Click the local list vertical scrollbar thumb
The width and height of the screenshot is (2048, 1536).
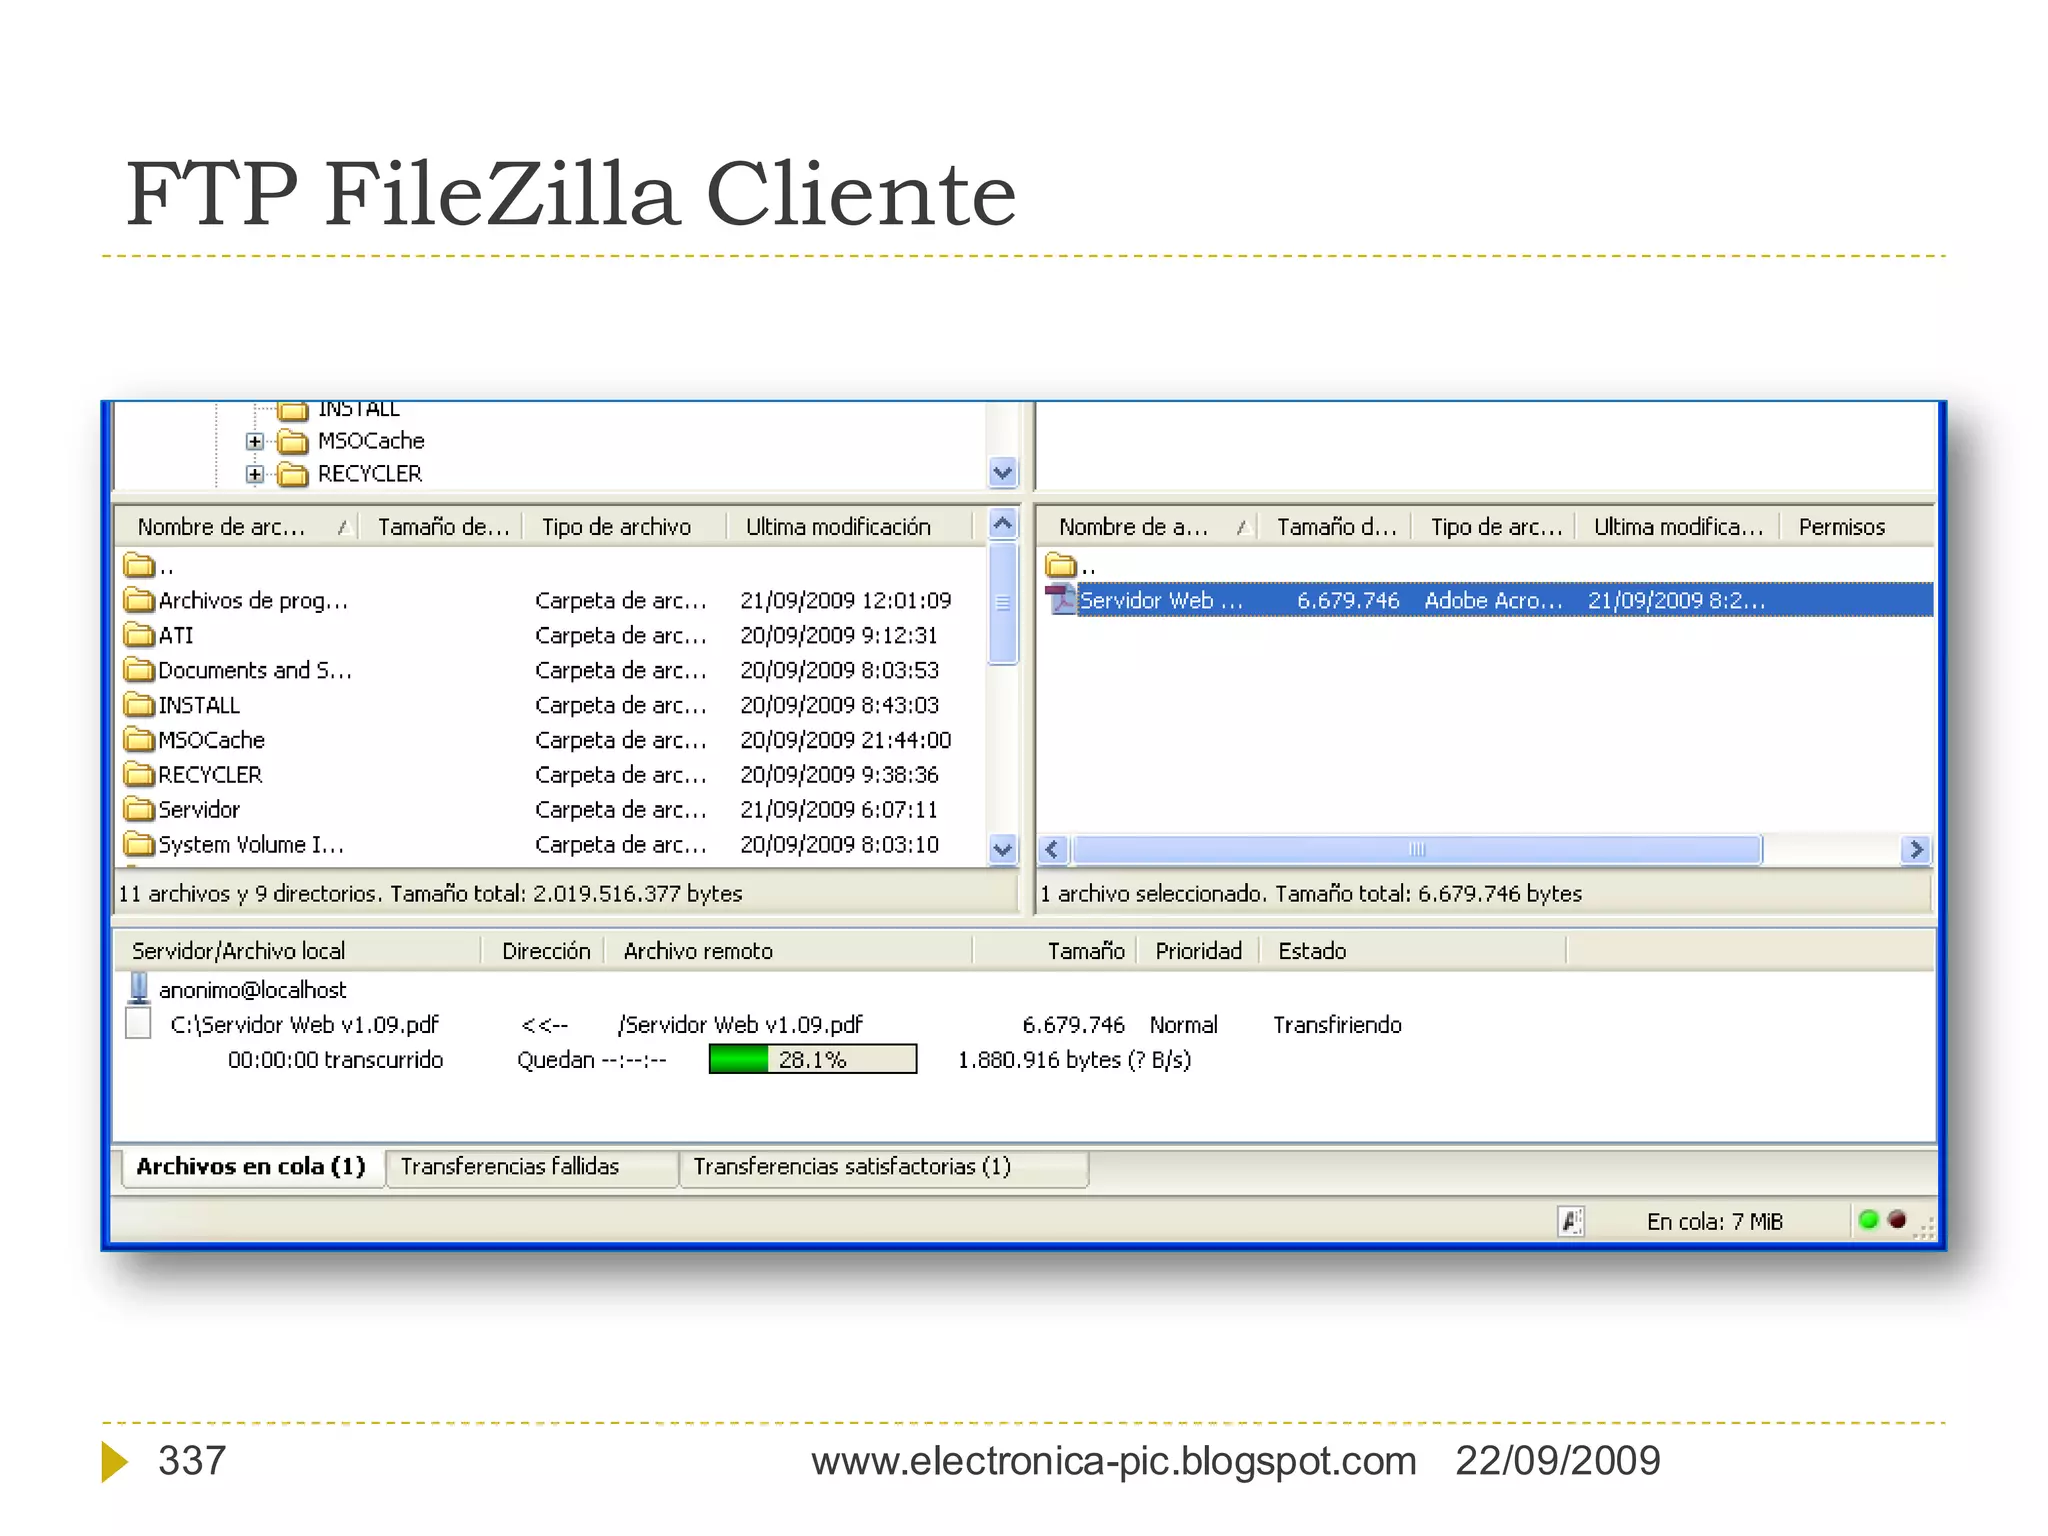pyautogui.click(x=1002, y=603)
